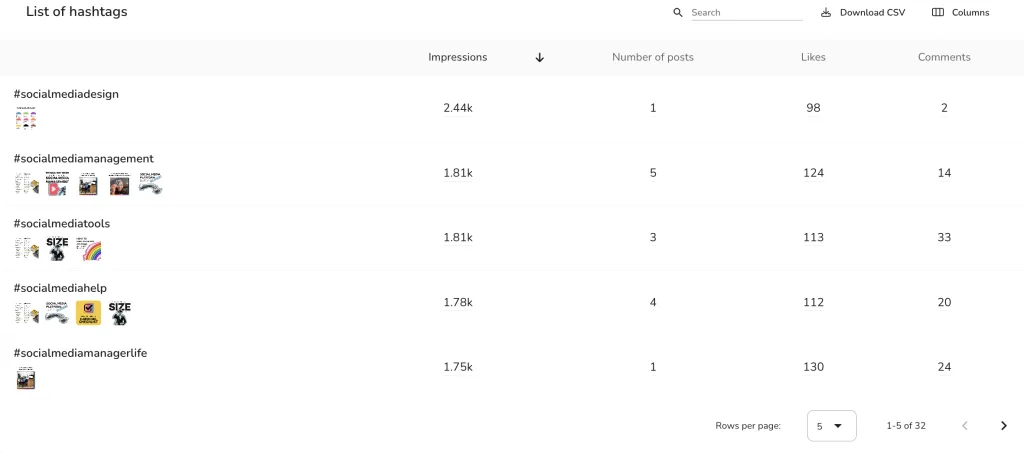1024x453 pixels.
Task: Click into the Search field
Action: coord(746,12)
